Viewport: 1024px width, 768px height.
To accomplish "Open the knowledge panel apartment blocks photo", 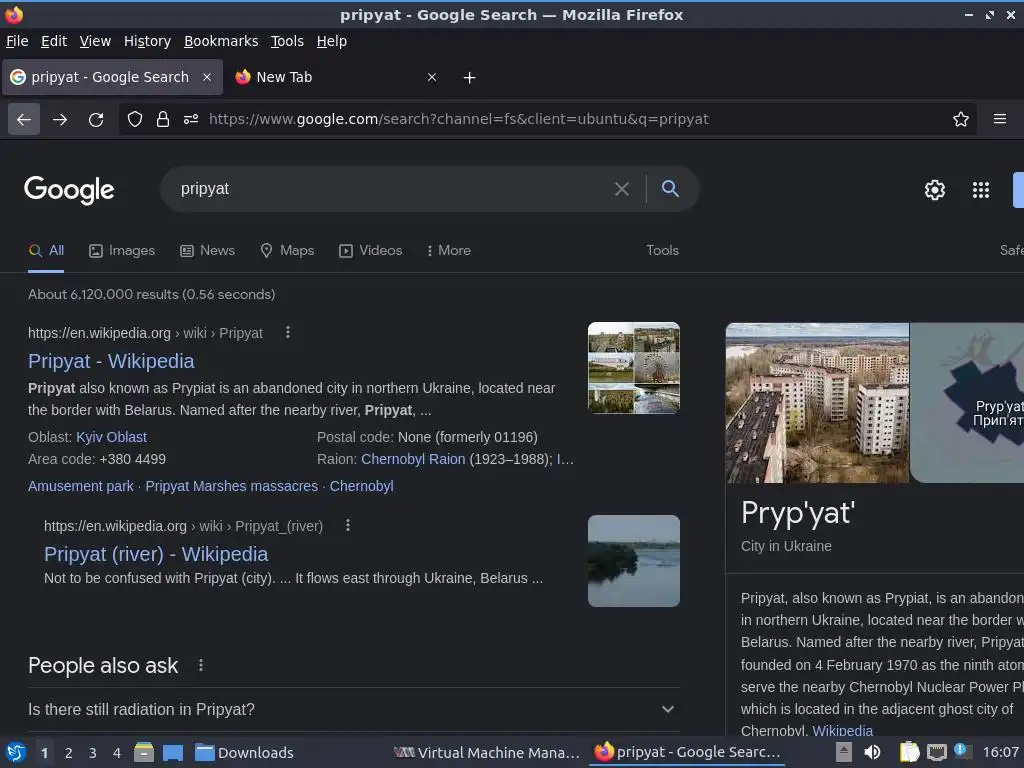I will coord(817,403).
